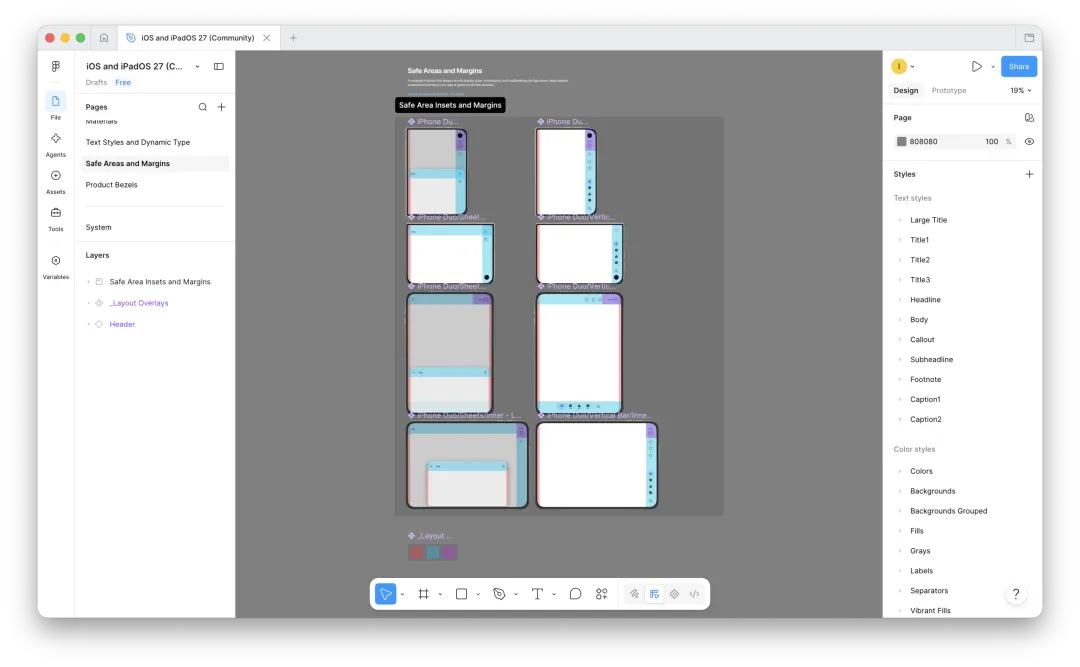Click the user avatar icon
Image resolution: width=1080 pixels, height=667 pixels.
point(899,66)
